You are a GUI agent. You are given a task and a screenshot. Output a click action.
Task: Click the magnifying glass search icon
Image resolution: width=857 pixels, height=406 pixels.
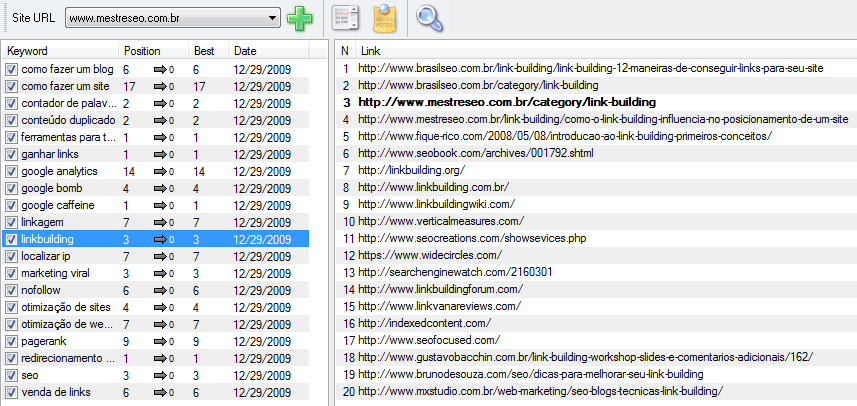(x=430, y=18)
